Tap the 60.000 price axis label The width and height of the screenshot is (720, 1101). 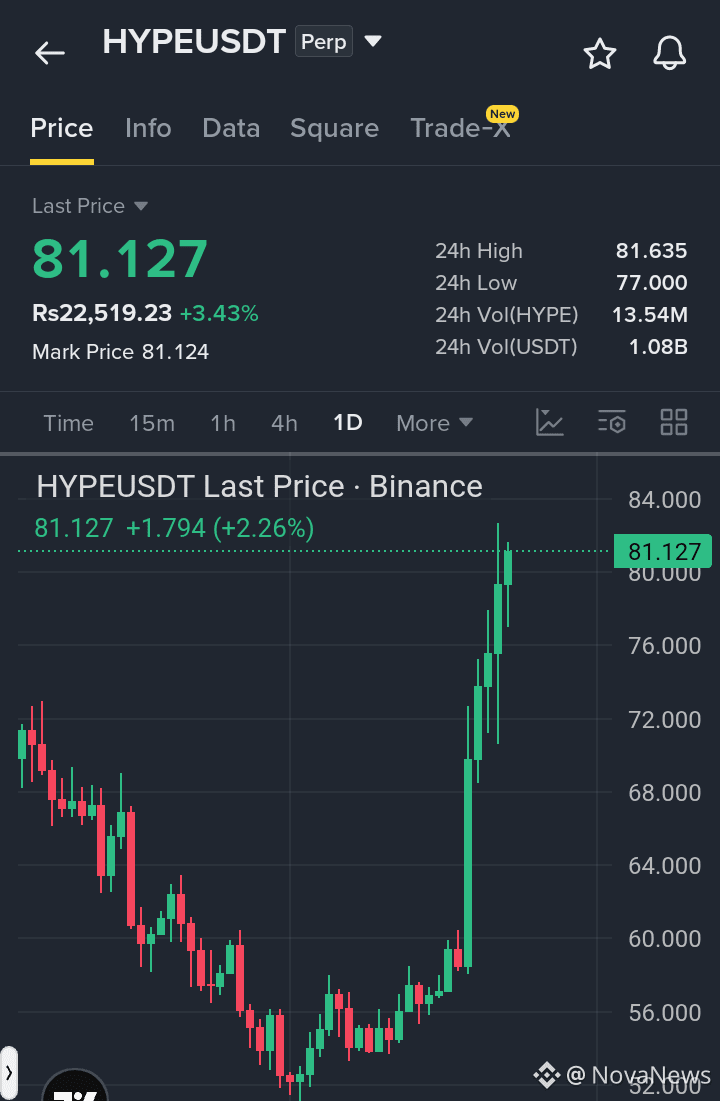665,939
